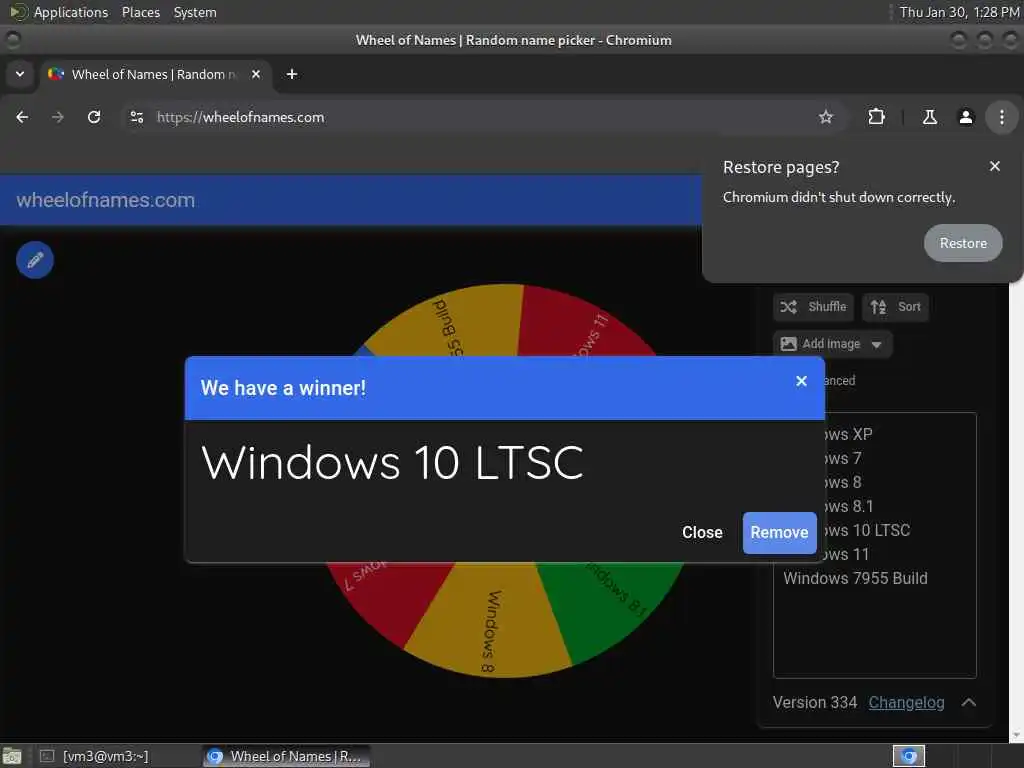This screenshot has height=768, width=1024.
Task: Open the Add image dropdown
Action: point(832,344)
